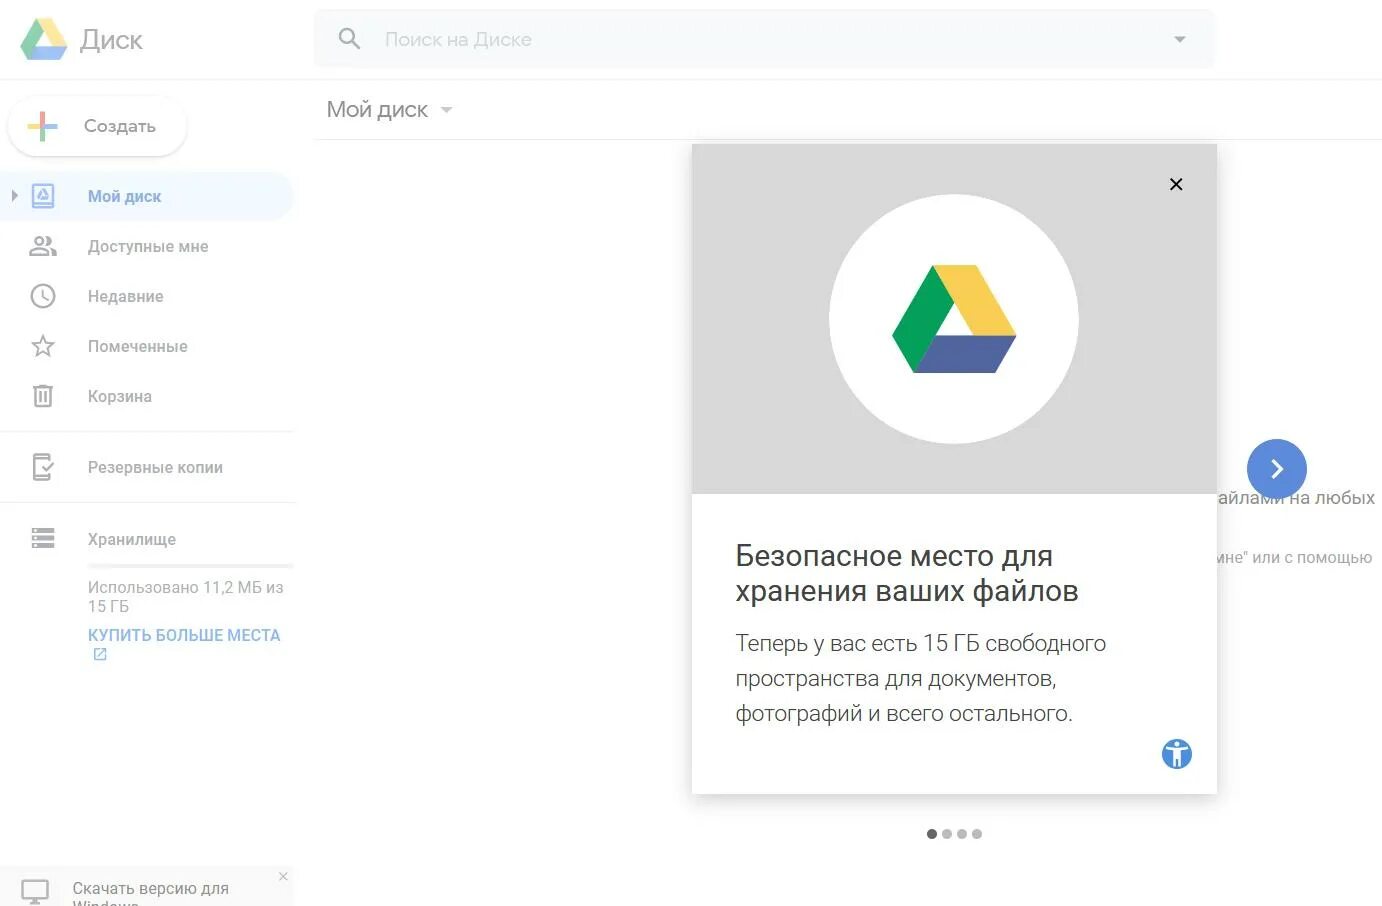Click the "Теперь у вас есть 15 ГБ" description text
Viewport: 1382px width, 906px height.
click(x=921, y=678)
